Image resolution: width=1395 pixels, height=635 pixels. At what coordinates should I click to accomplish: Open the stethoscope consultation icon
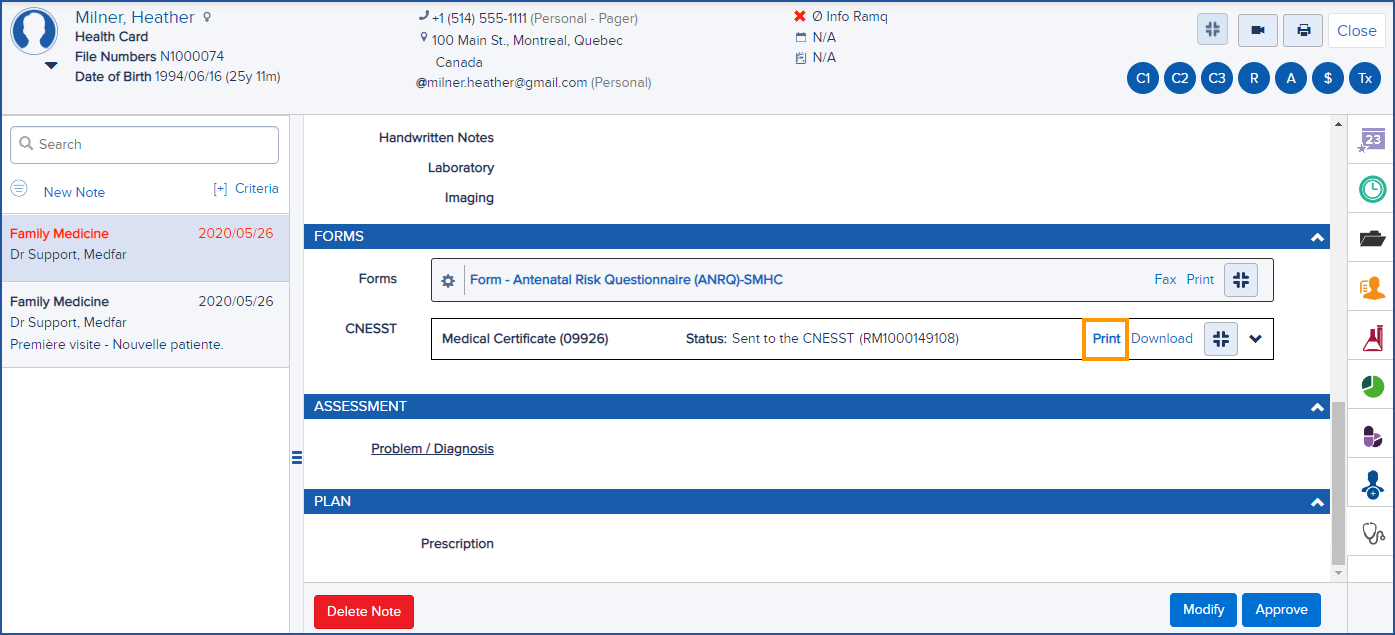(1371, 533)
